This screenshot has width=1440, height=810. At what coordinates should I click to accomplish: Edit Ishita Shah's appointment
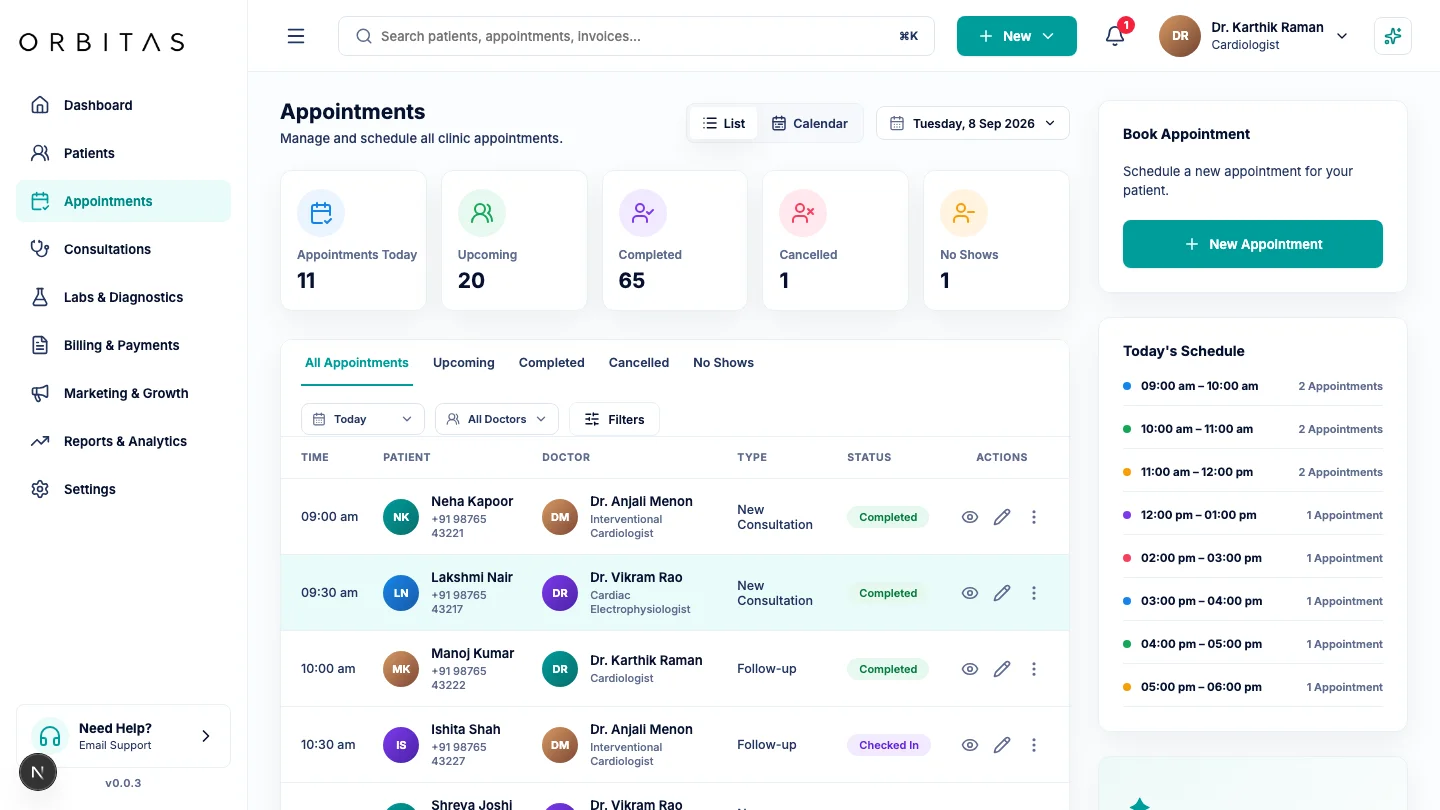point(1002,745)
